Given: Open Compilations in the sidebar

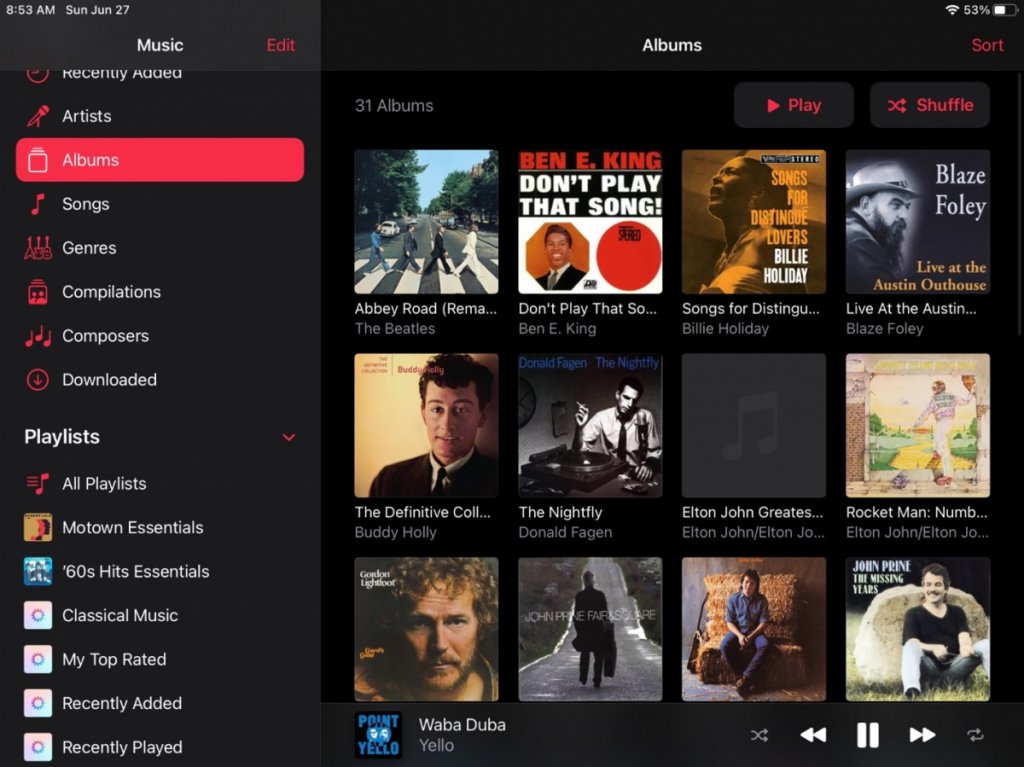Looking at the screenshot, I should [160, 292].
